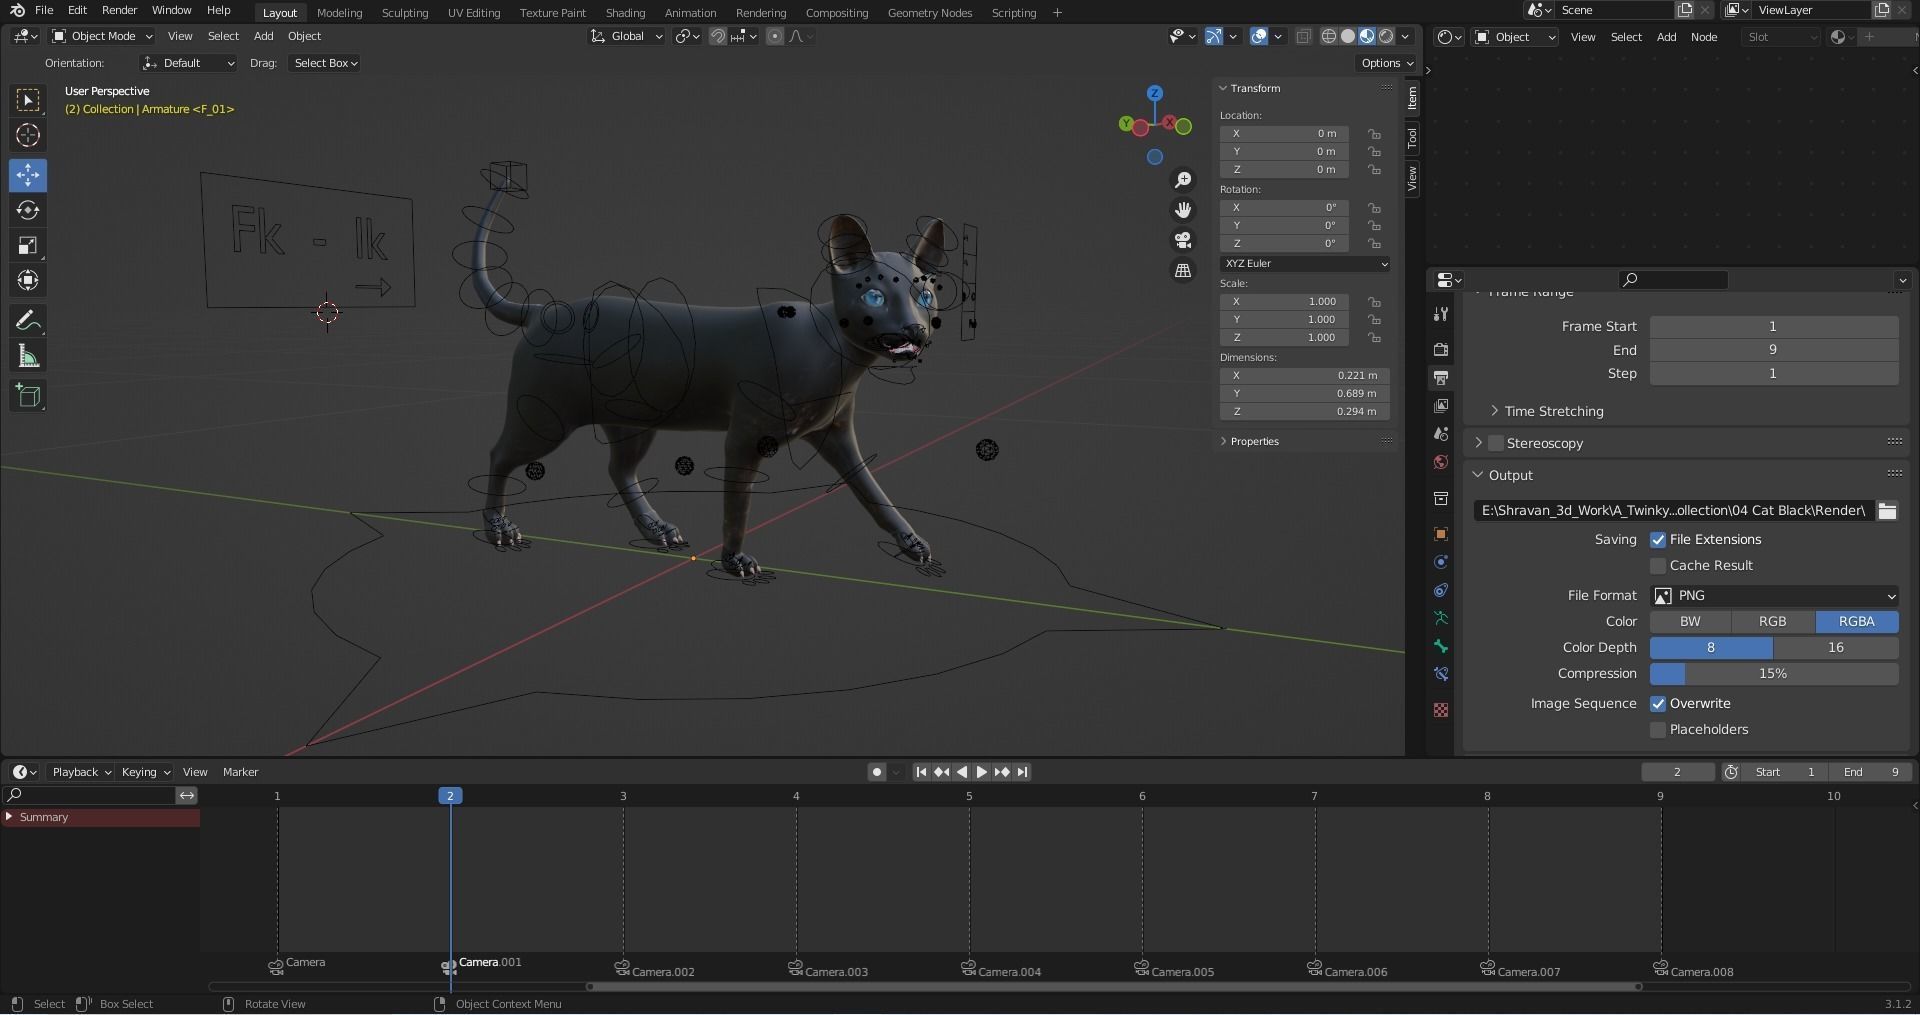
Task: Toggle File Extensions checkbox
Action: (x=1658, y=540)
